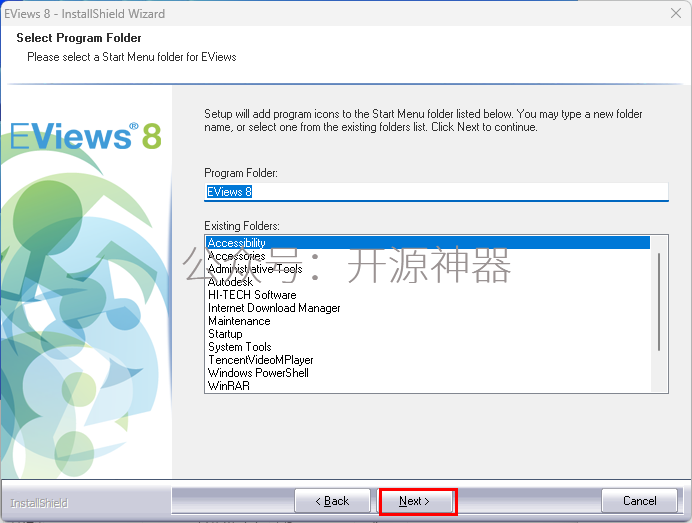
Task: Select the System Tools folder
Action: 239,347
